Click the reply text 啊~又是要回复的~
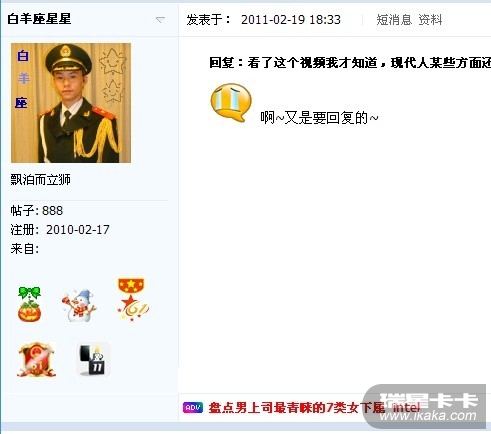The image size is (491, 434). tap(319, 118)
